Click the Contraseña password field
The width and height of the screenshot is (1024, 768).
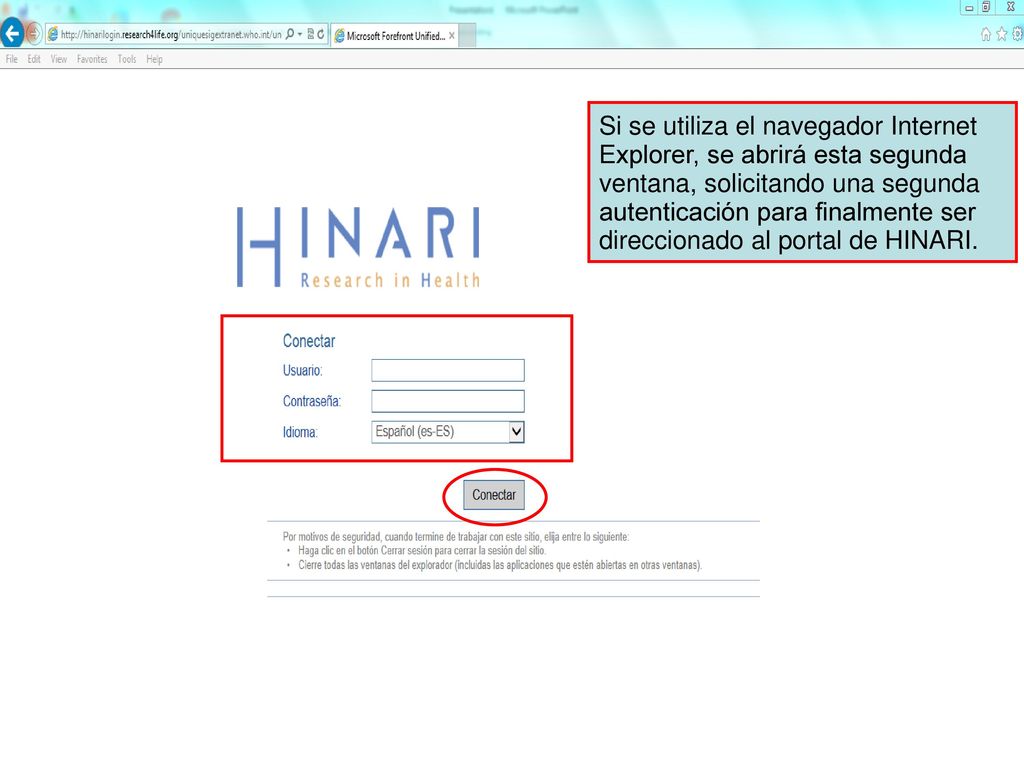[447, 401]
